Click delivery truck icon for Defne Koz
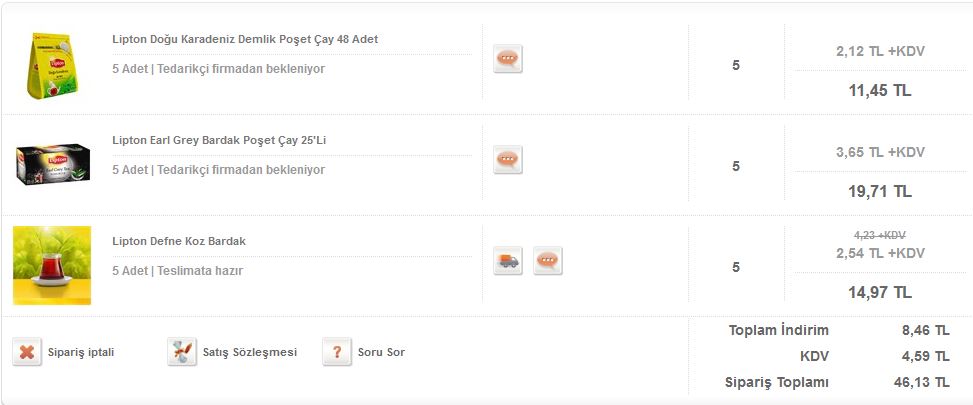This screenshot has height=405, width=973. pyautogui.click(x=508, y=260)
